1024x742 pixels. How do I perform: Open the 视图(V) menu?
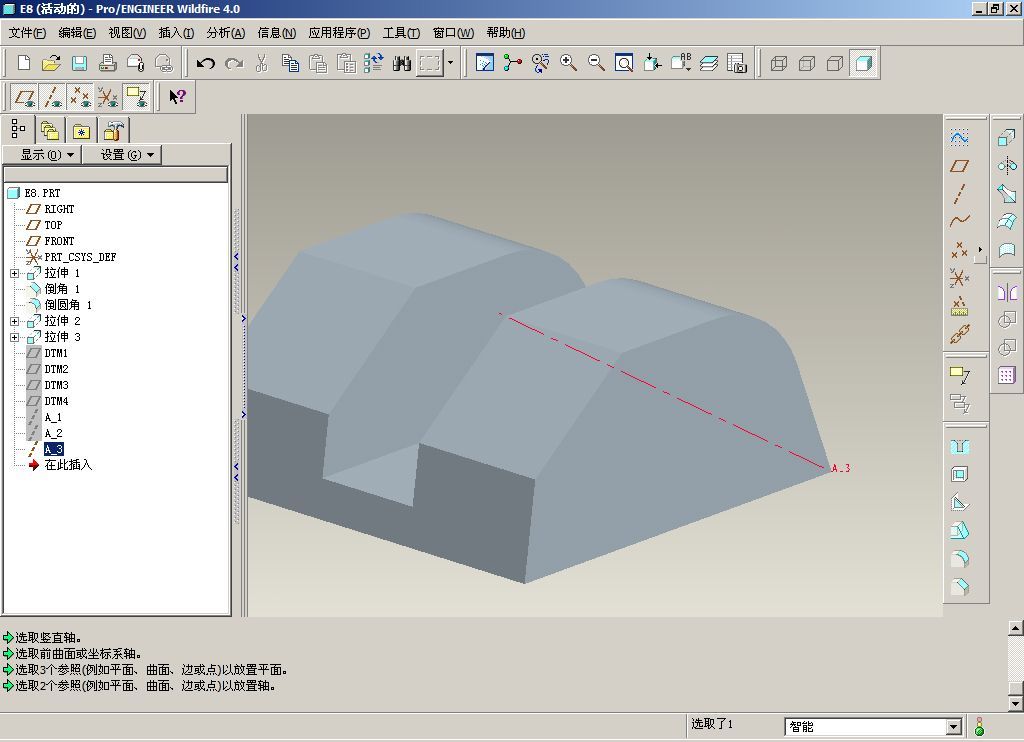127,33
